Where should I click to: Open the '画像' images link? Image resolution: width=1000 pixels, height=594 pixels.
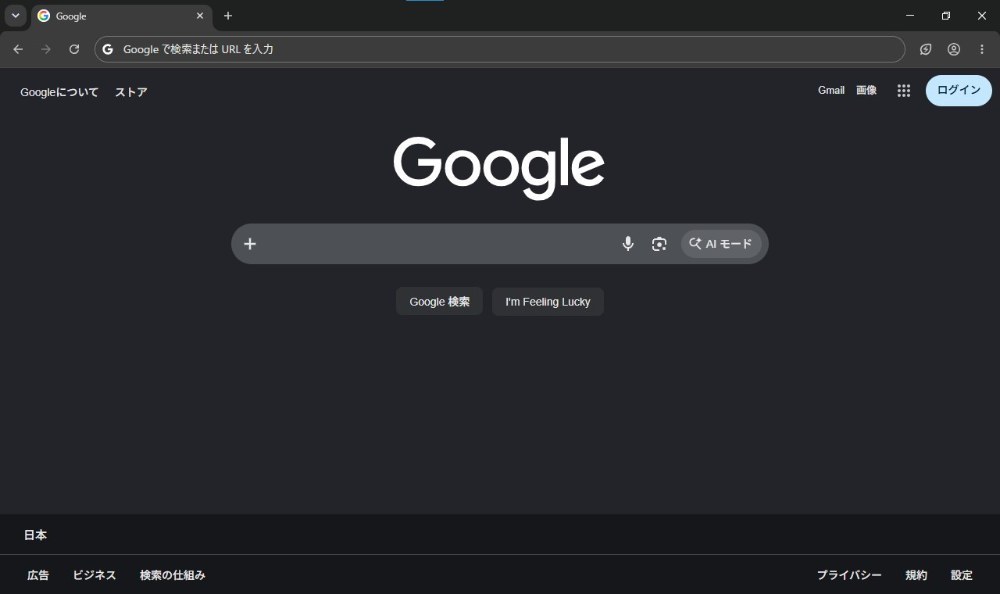tap(866, 91)
